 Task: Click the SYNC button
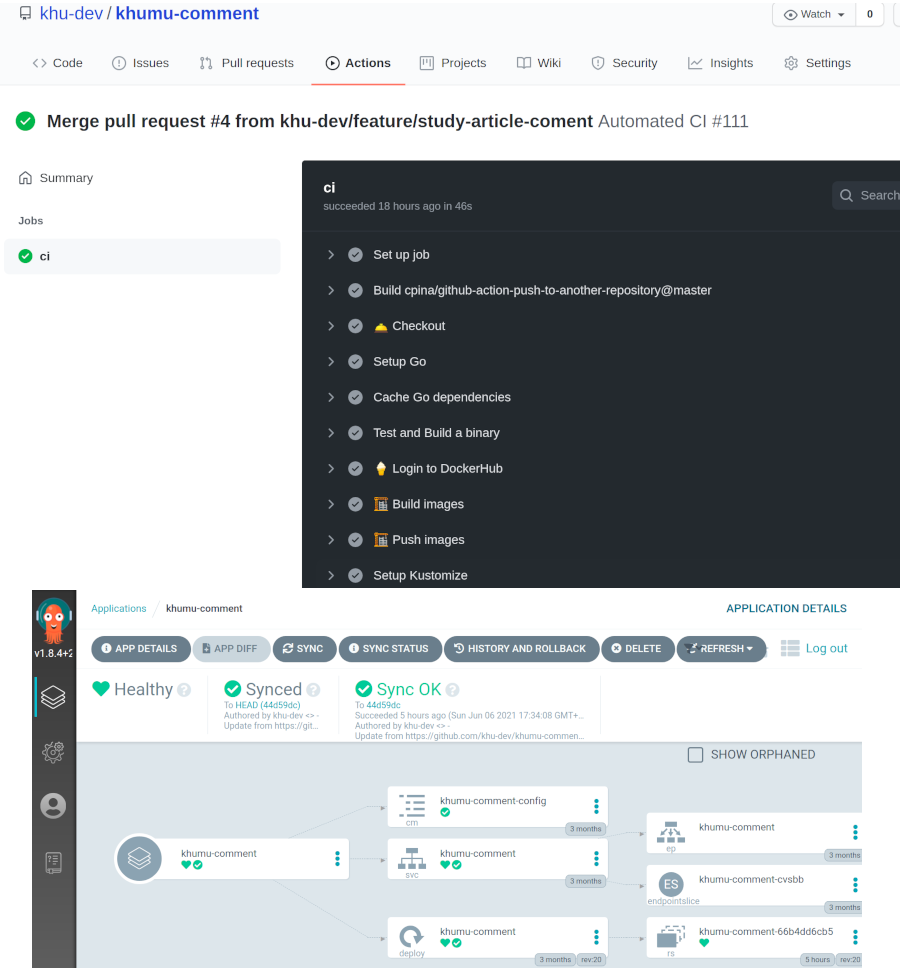click(x=304, y=648)
